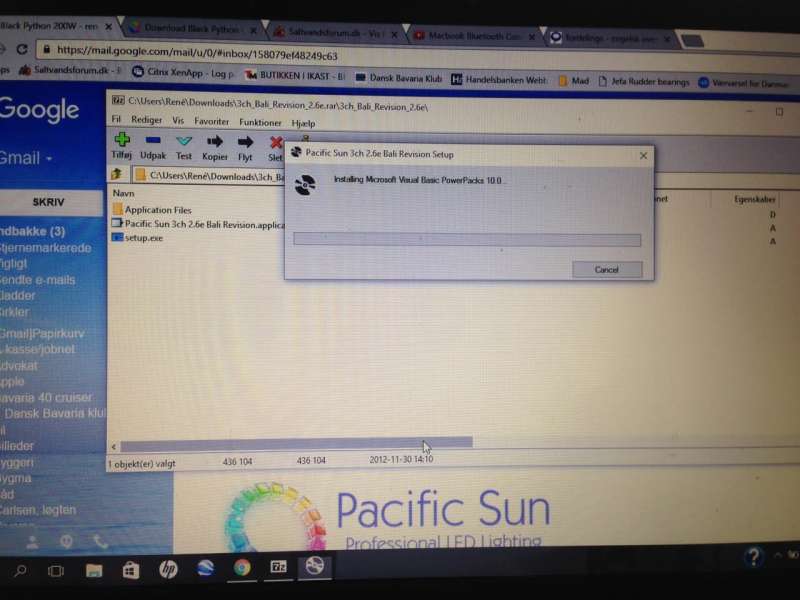Viewport: 800px width, 600px height.
Task: Click the HP icon in taskbar
Action: 168,569
